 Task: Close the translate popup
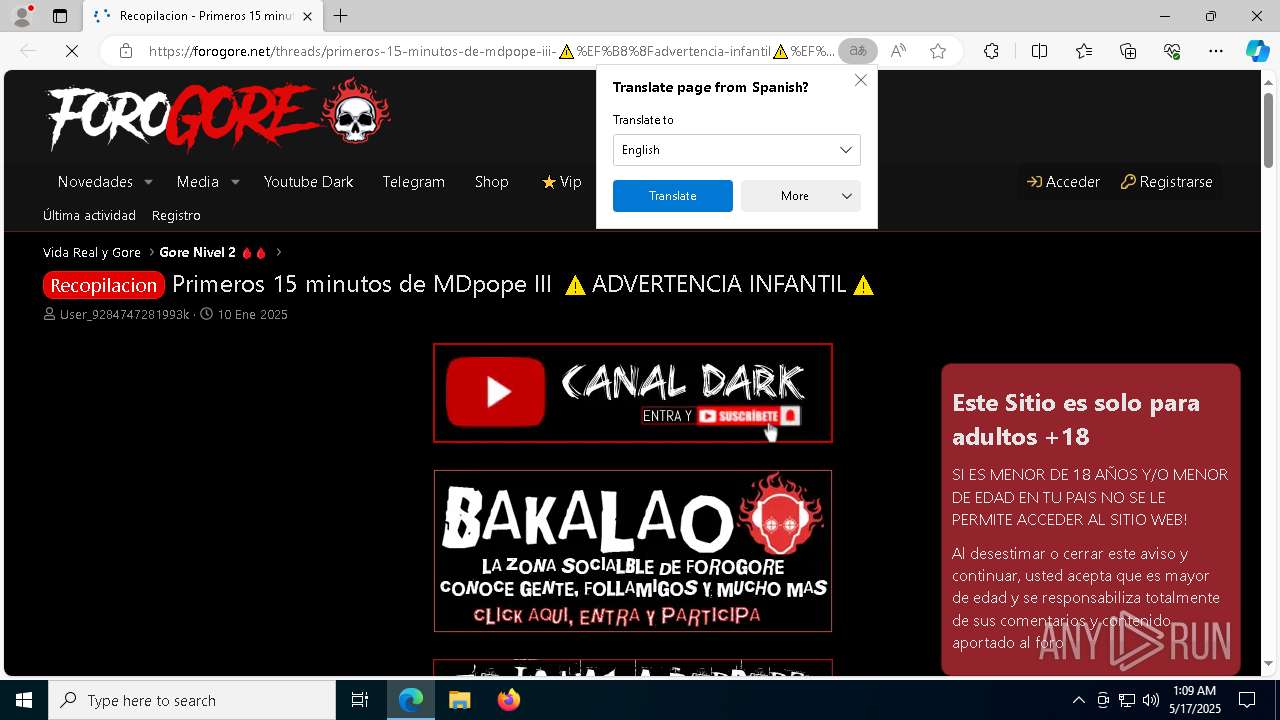[861, 80]
